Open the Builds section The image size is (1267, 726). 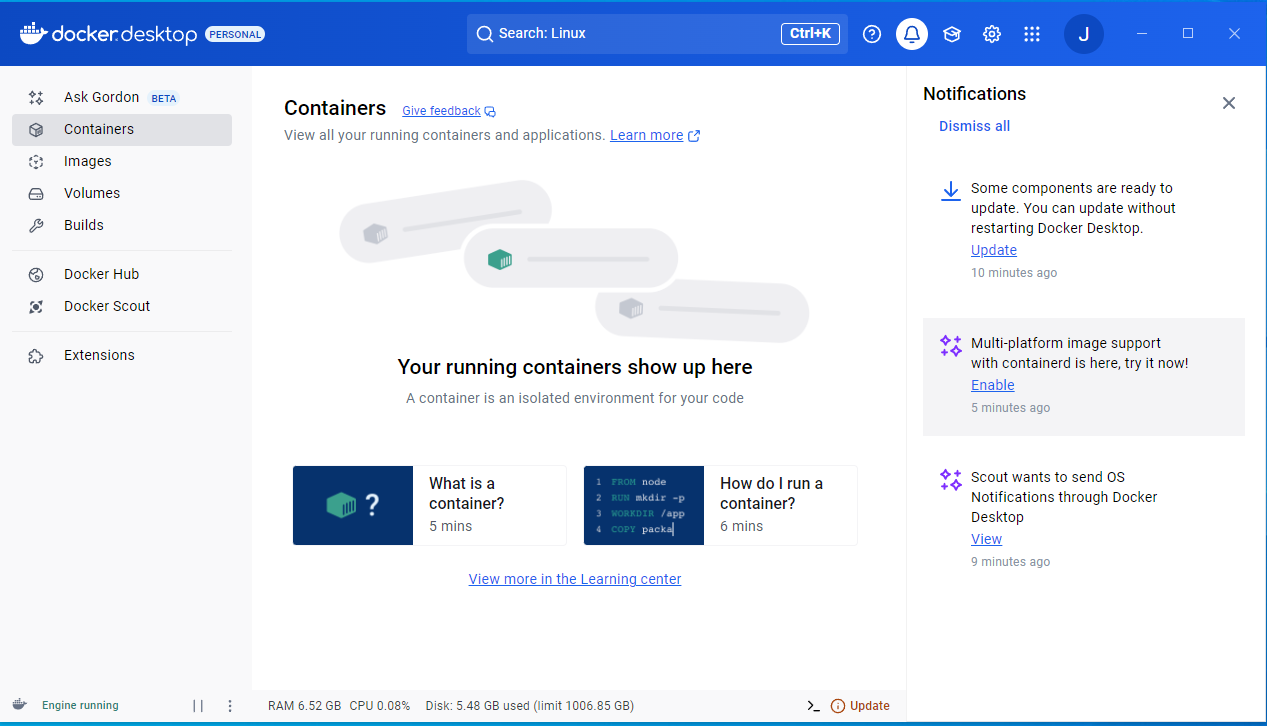(122, 225)
